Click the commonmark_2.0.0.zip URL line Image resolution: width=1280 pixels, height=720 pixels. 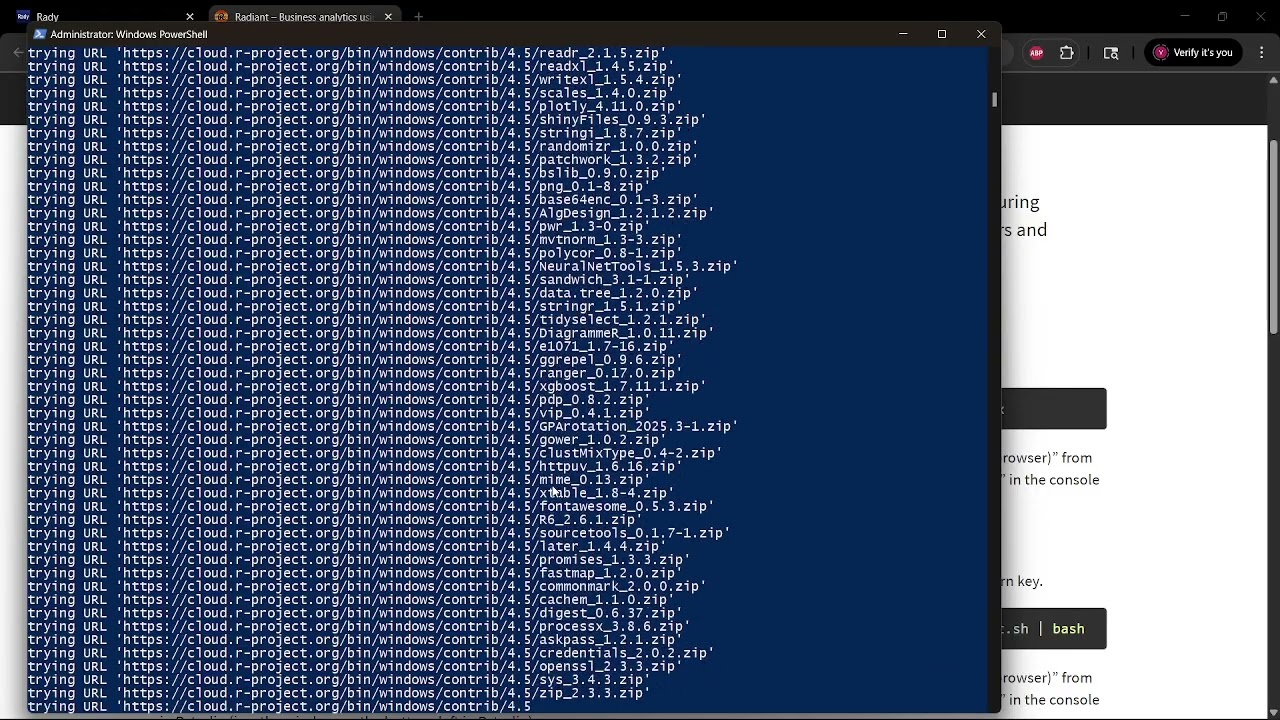367,586
